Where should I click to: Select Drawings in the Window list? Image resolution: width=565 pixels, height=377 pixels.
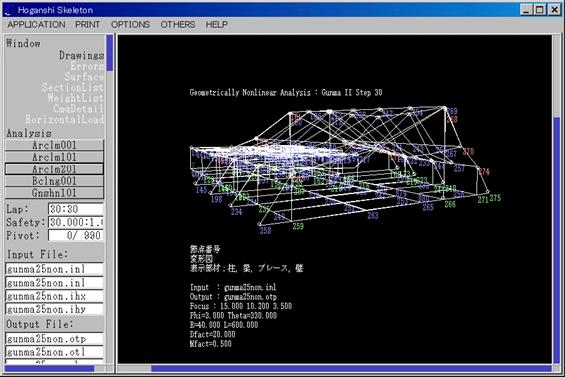click(81, 56)
